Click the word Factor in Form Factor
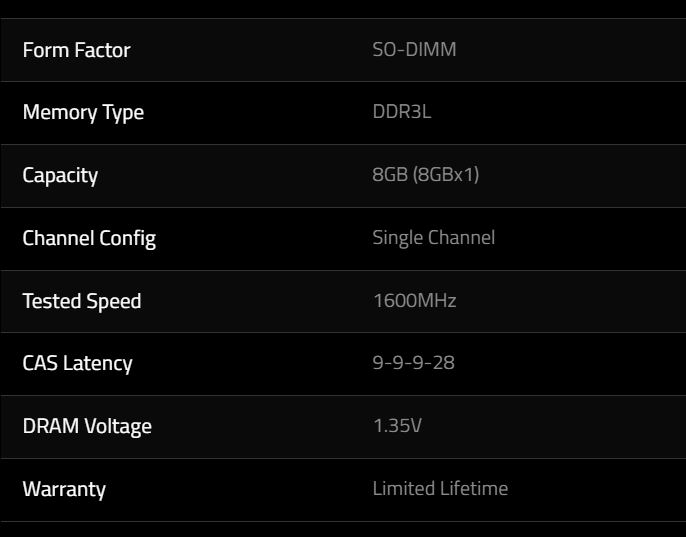Viewport: 686px width, 537px height. click(102, 50)
